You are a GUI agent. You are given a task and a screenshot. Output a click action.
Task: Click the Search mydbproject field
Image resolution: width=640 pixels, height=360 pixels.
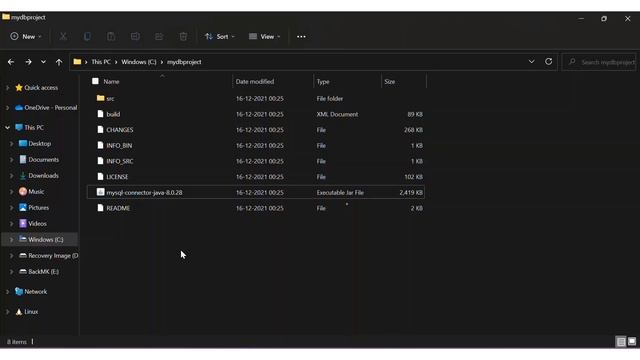coord(599,62)
